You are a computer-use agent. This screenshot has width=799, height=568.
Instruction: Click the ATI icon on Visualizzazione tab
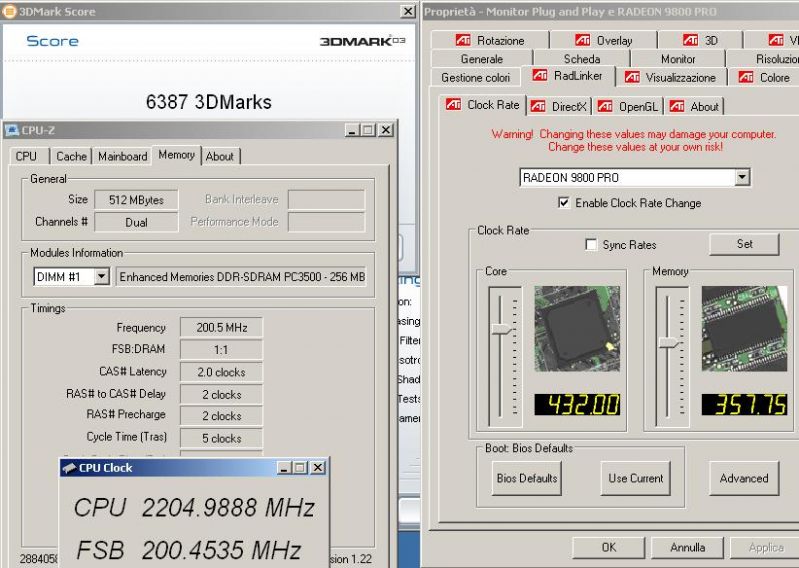point(632,77)
